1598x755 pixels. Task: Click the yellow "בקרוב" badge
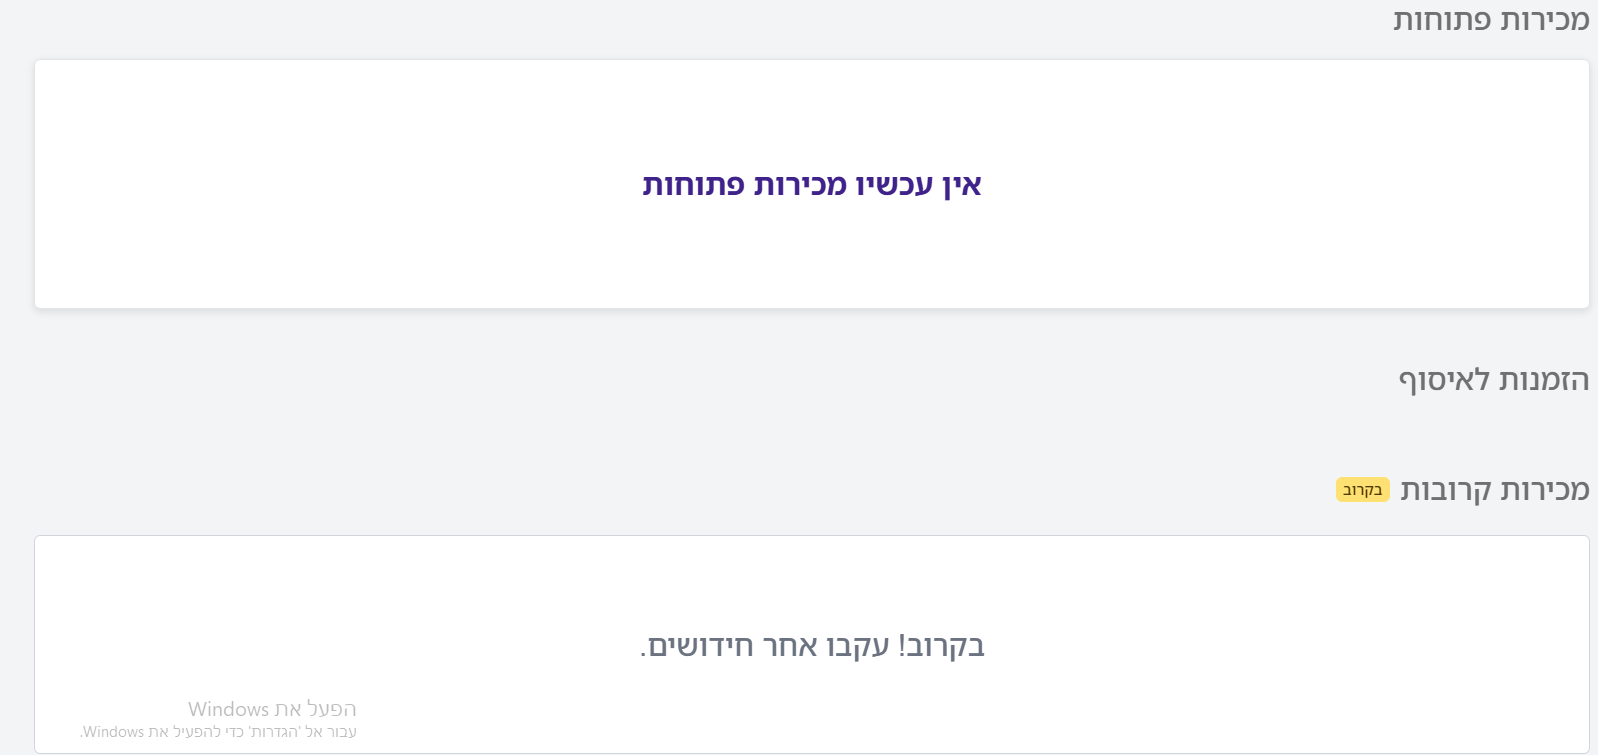tap(1362, 490)
